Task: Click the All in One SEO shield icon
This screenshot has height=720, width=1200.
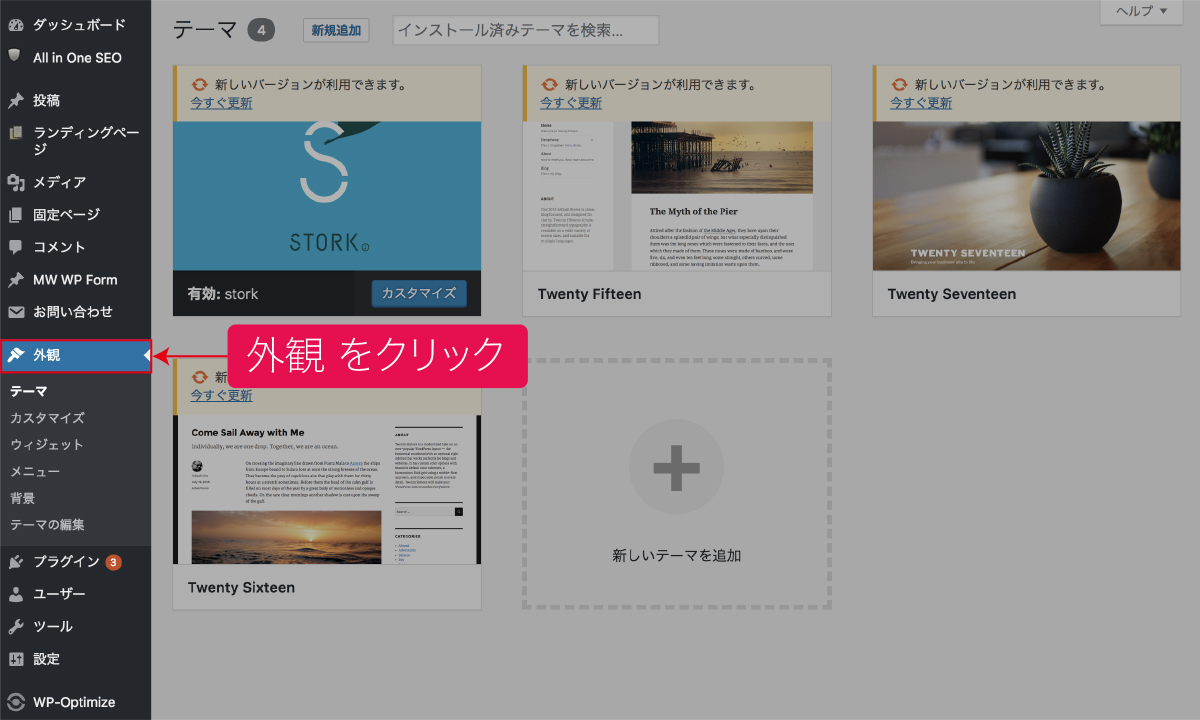Action: (x=14, y=57)
